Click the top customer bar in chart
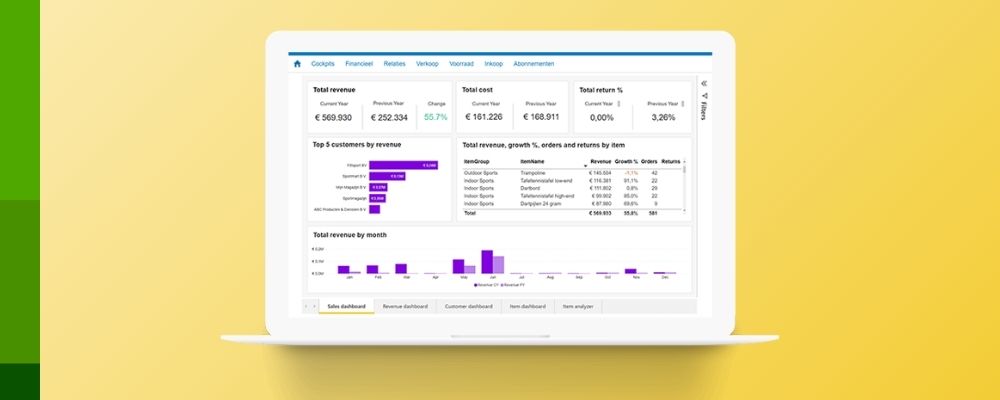The height and width of the screenshot is (400, 1000). (403, 165)
